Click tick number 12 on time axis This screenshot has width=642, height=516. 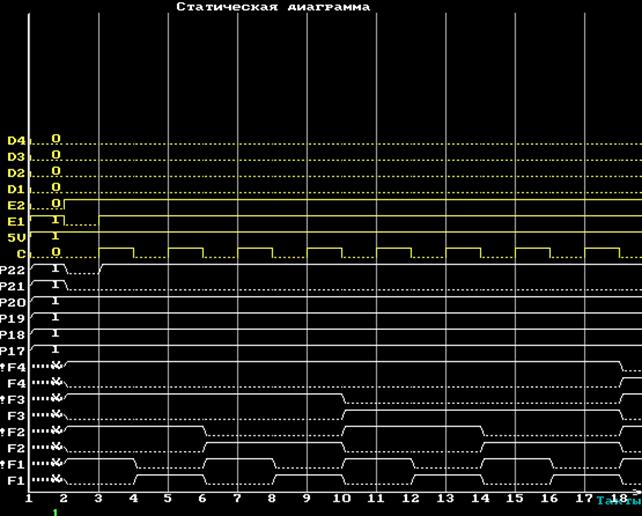click(x=411, y=498)
